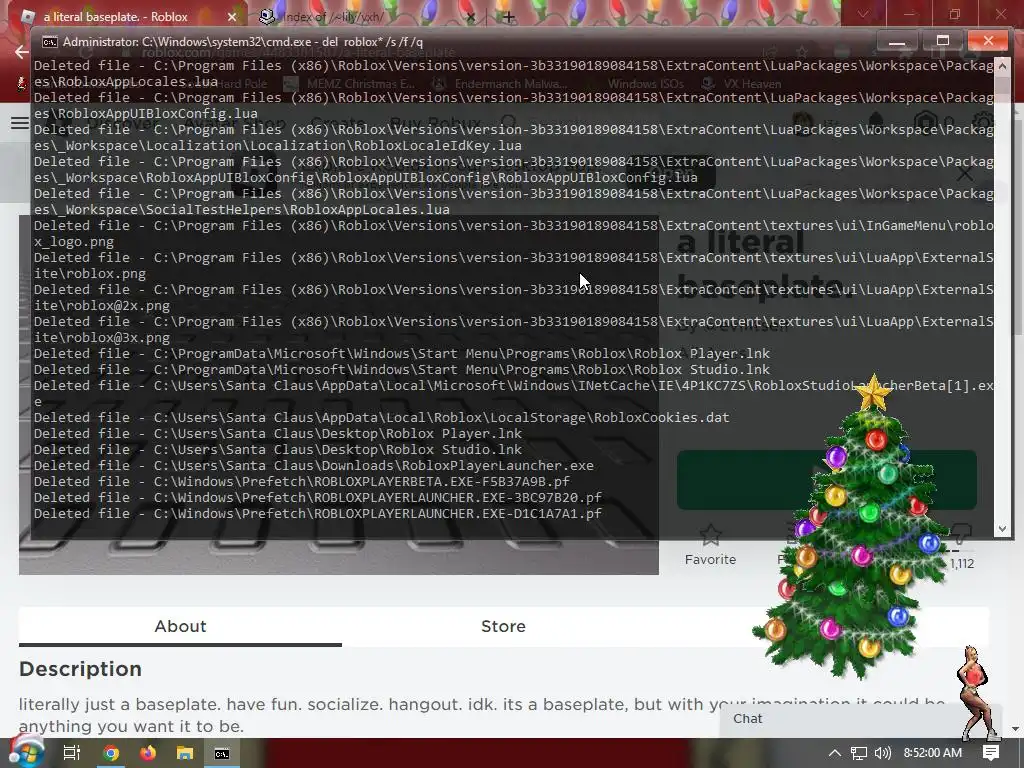Click the cmd window scroll-up arrow
This screenshot has height=768, width=1024.
(x=1002, y=66)
